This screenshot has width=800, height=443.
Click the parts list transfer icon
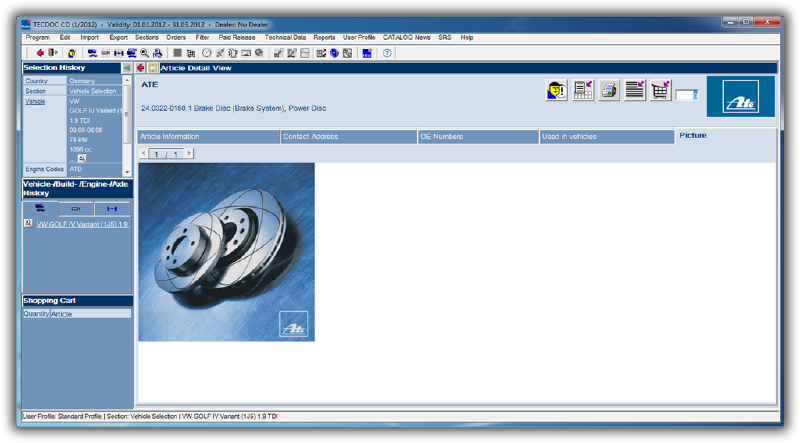click(583, 90)
